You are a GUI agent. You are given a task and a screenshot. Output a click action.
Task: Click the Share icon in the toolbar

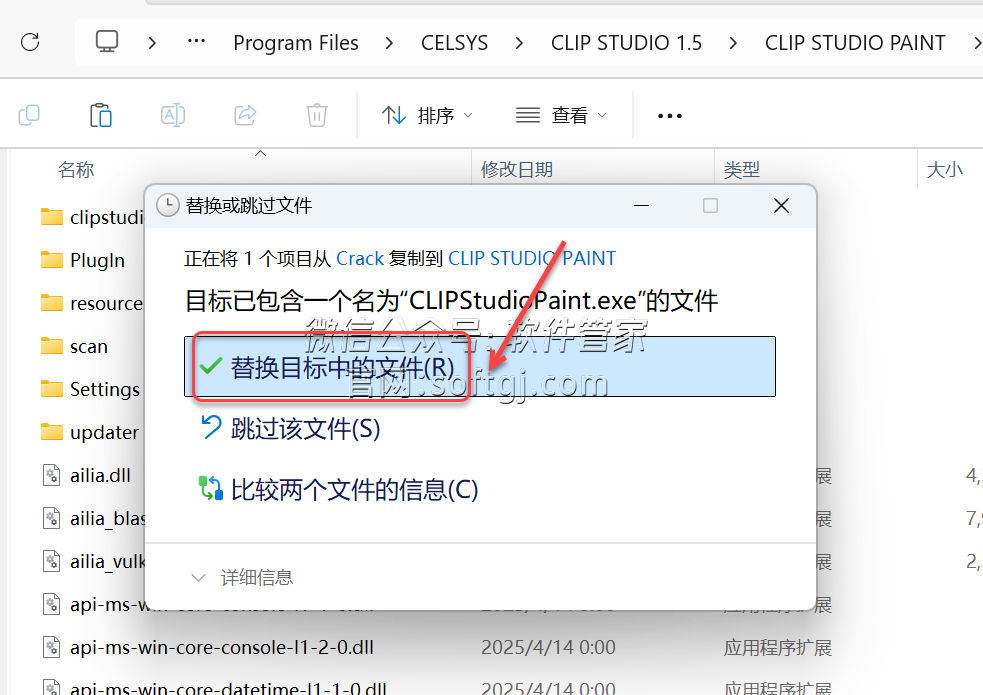tap(244, 114)
